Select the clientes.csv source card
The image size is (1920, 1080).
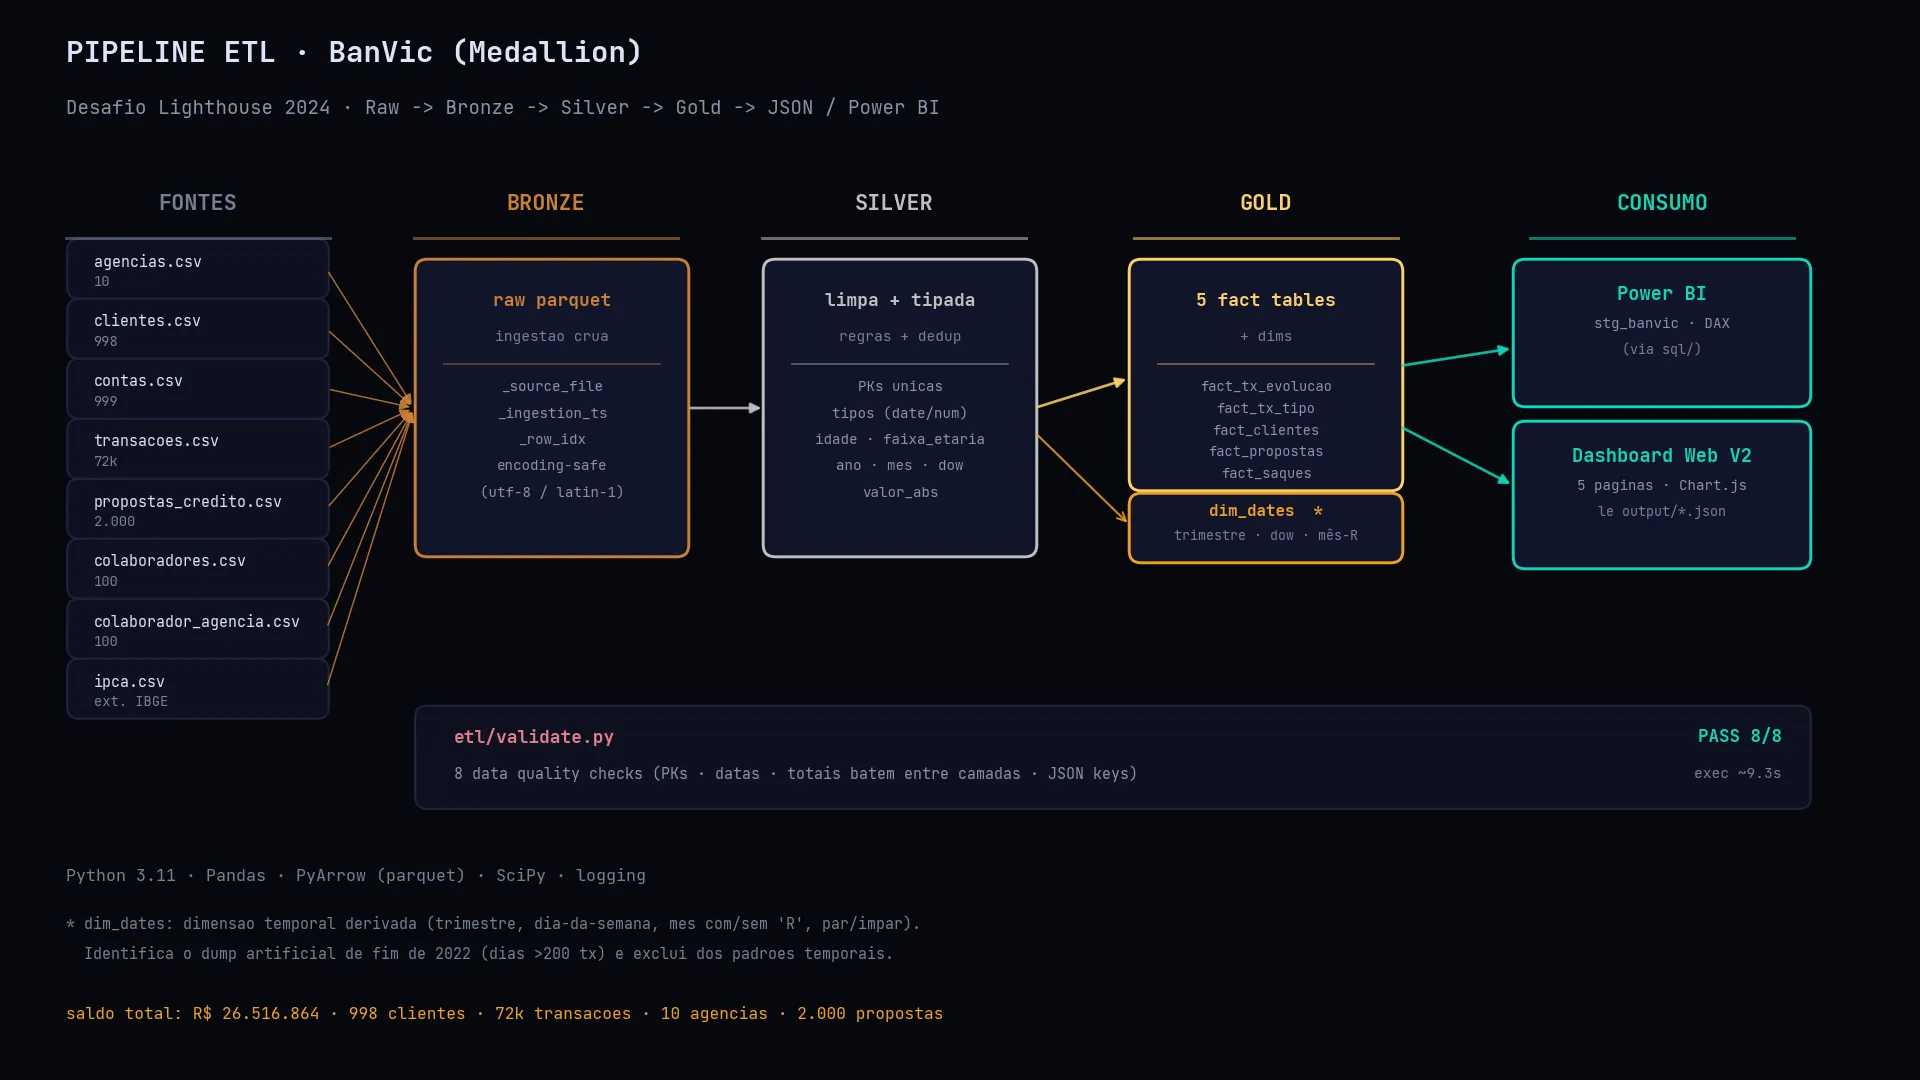click(198, 329)
